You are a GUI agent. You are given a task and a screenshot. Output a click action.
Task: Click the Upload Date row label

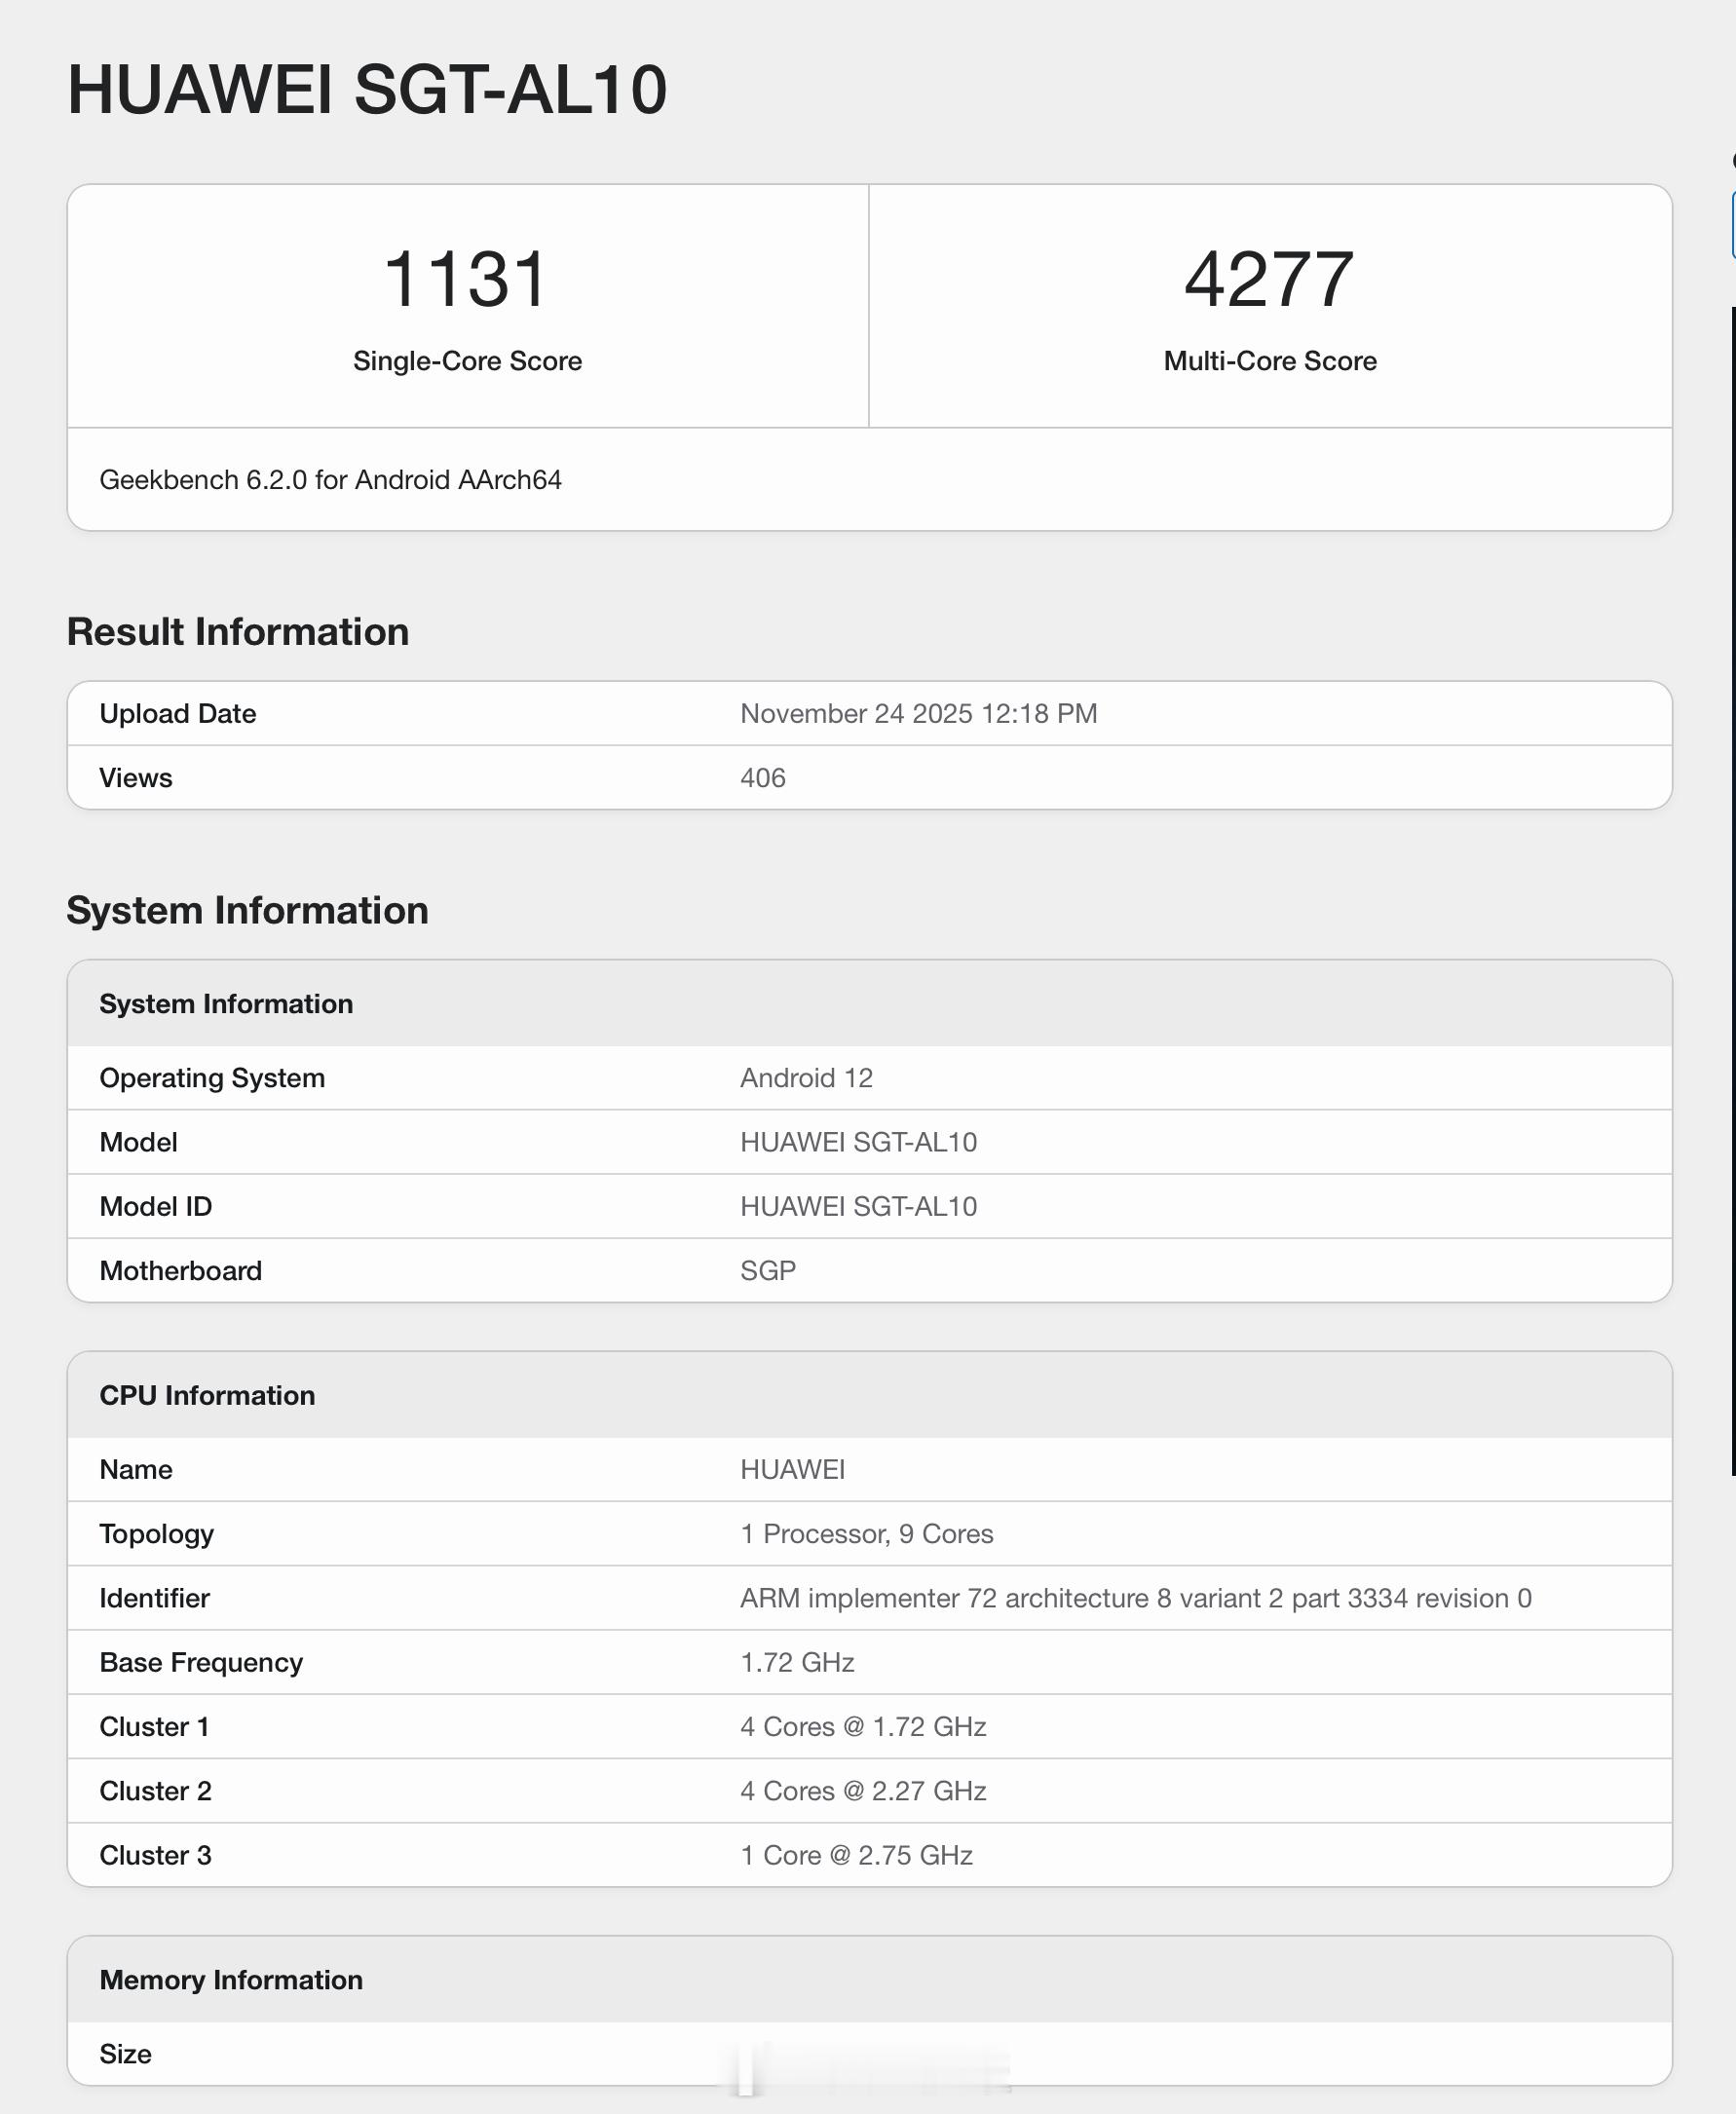point(178,714)
